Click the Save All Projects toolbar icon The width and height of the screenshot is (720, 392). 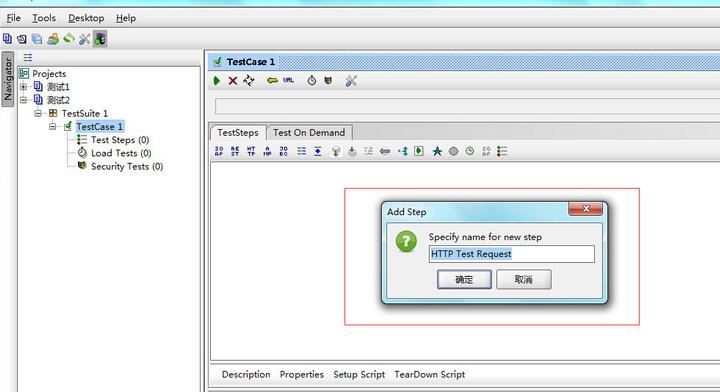(37, 39)
